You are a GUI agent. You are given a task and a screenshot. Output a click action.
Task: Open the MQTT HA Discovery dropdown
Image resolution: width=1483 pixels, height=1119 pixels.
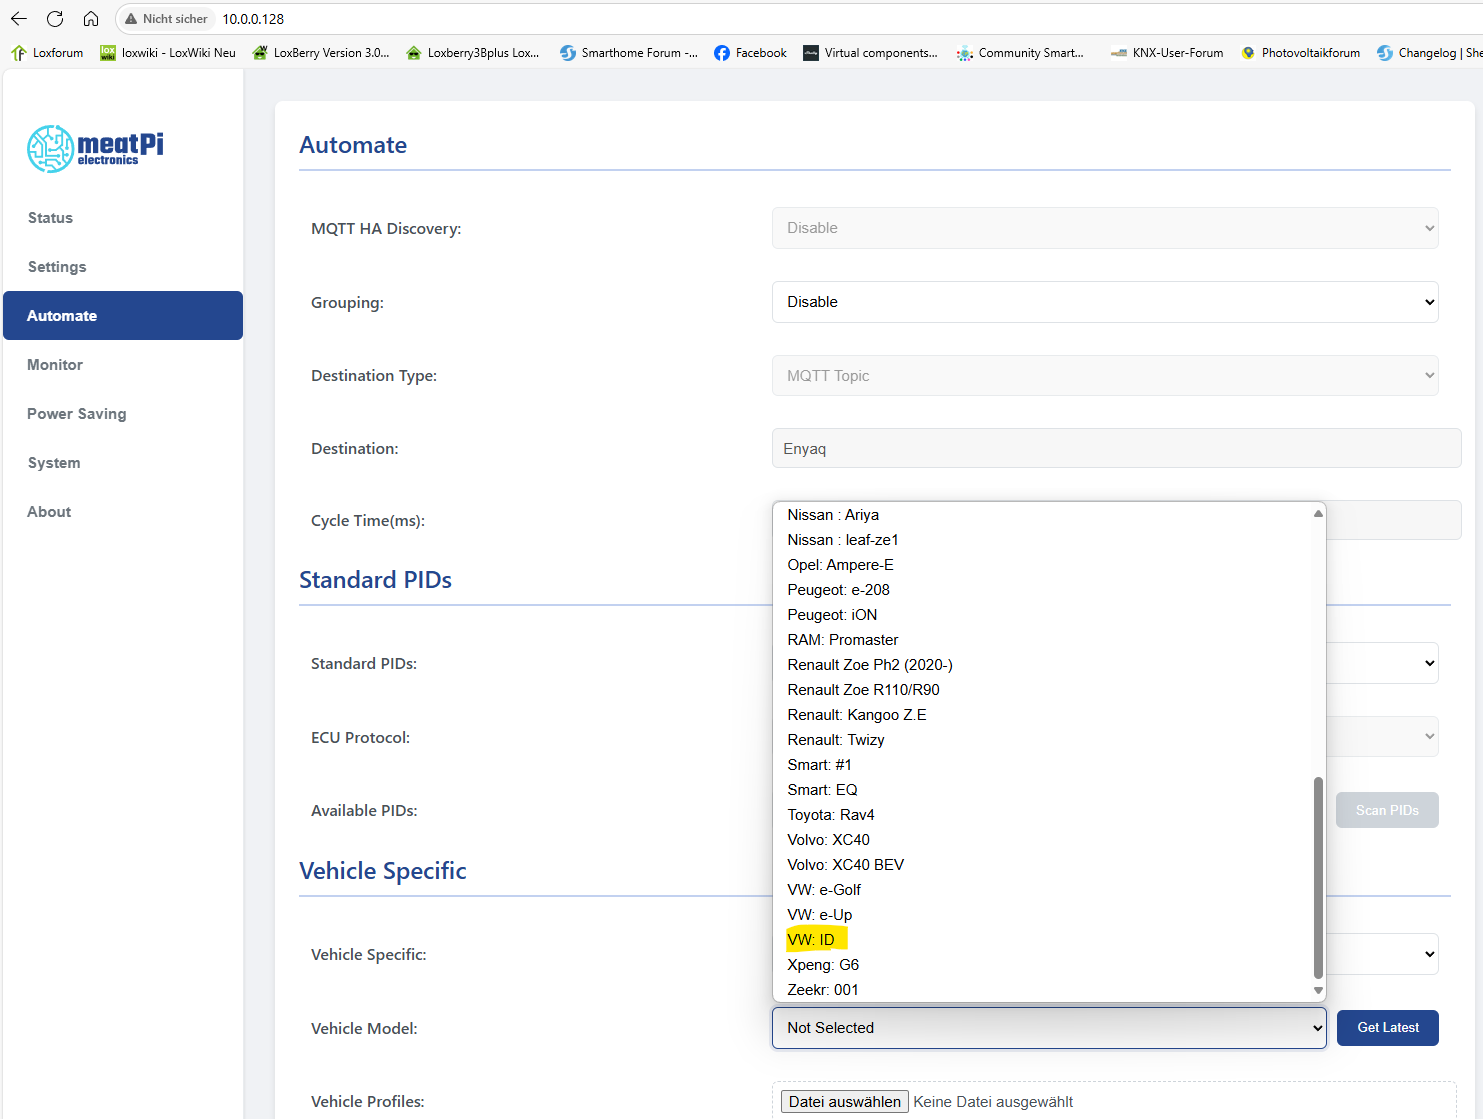pos(1105,228)
